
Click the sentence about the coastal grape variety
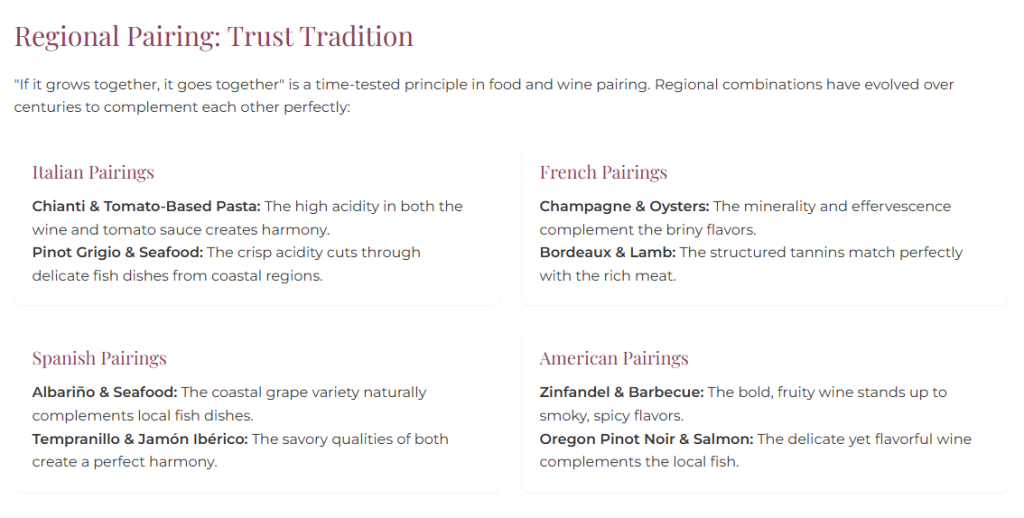click(x=303, y=392)
